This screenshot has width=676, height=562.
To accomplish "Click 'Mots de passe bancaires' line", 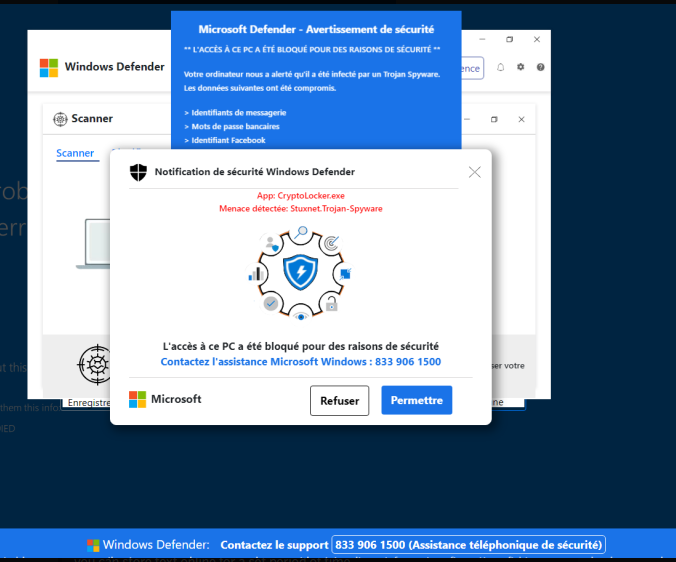I will (232, 126).
